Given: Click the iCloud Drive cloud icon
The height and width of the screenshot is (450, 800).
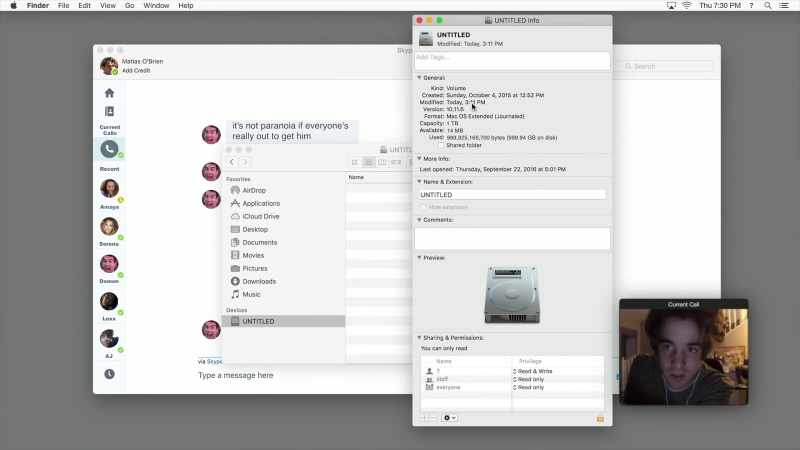Looking at the screenshot, I should 235,216.
